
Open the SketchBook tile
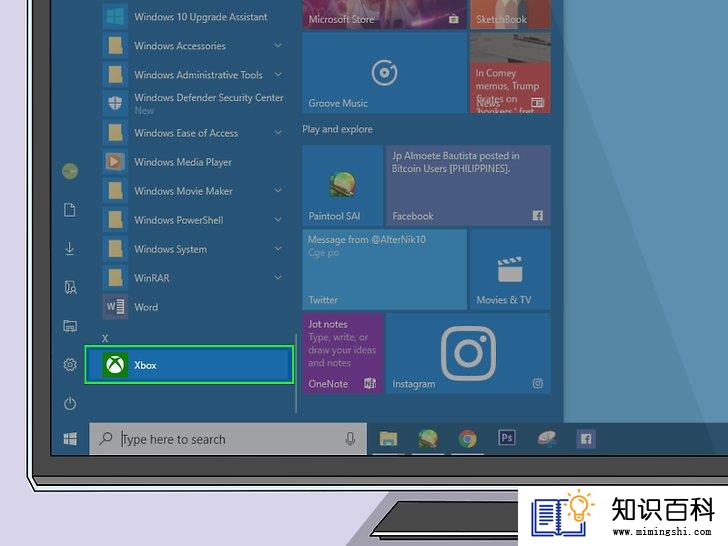510,14
